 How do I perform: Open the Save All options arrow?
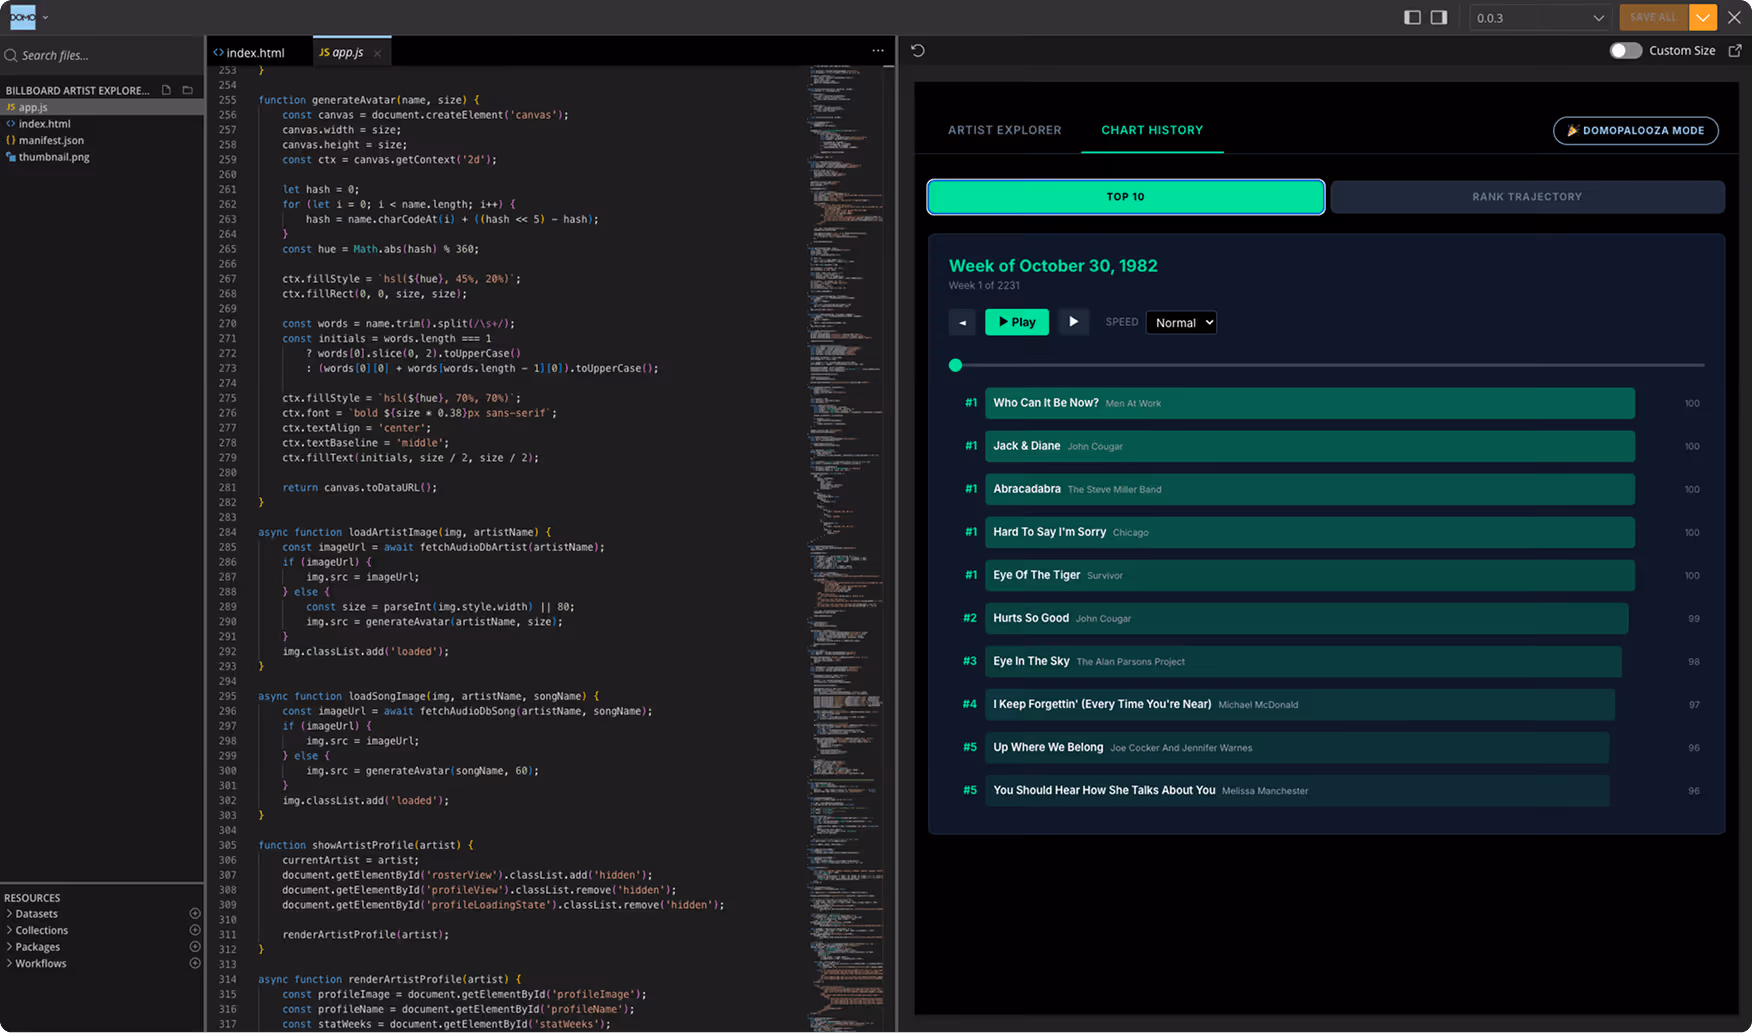pos(1703,17)
